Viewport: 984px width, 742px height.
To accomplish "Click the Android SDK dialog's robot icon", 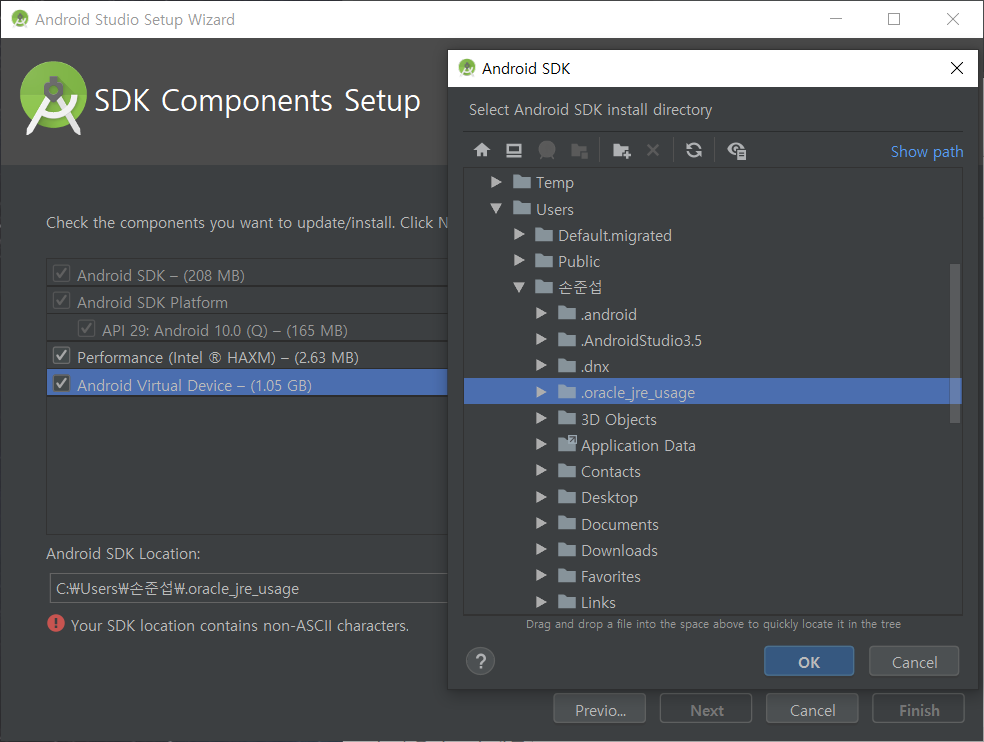I will tap(467, 68).
